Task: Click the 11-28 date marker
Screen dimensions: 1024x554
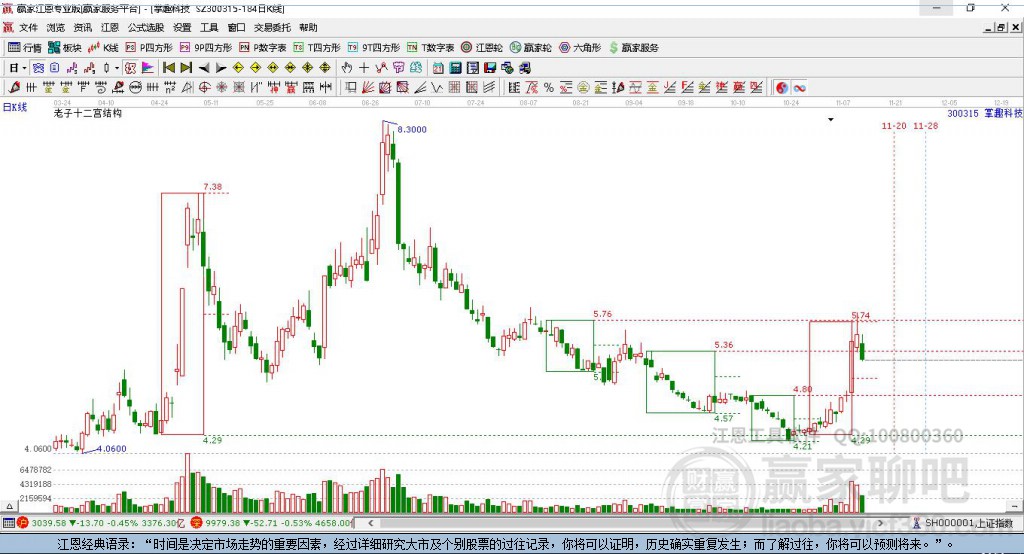Action: [925, 125]
